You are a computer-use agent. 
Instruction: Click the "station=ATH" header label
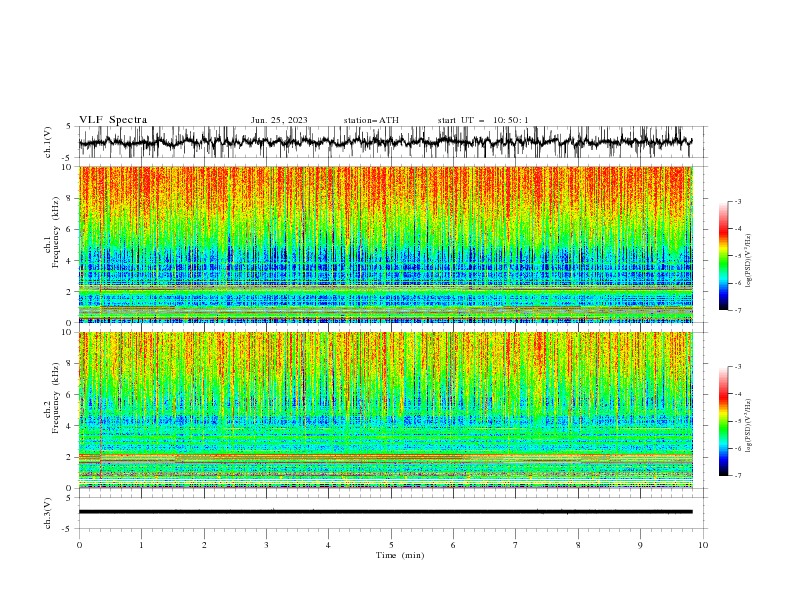coord(371,120)
